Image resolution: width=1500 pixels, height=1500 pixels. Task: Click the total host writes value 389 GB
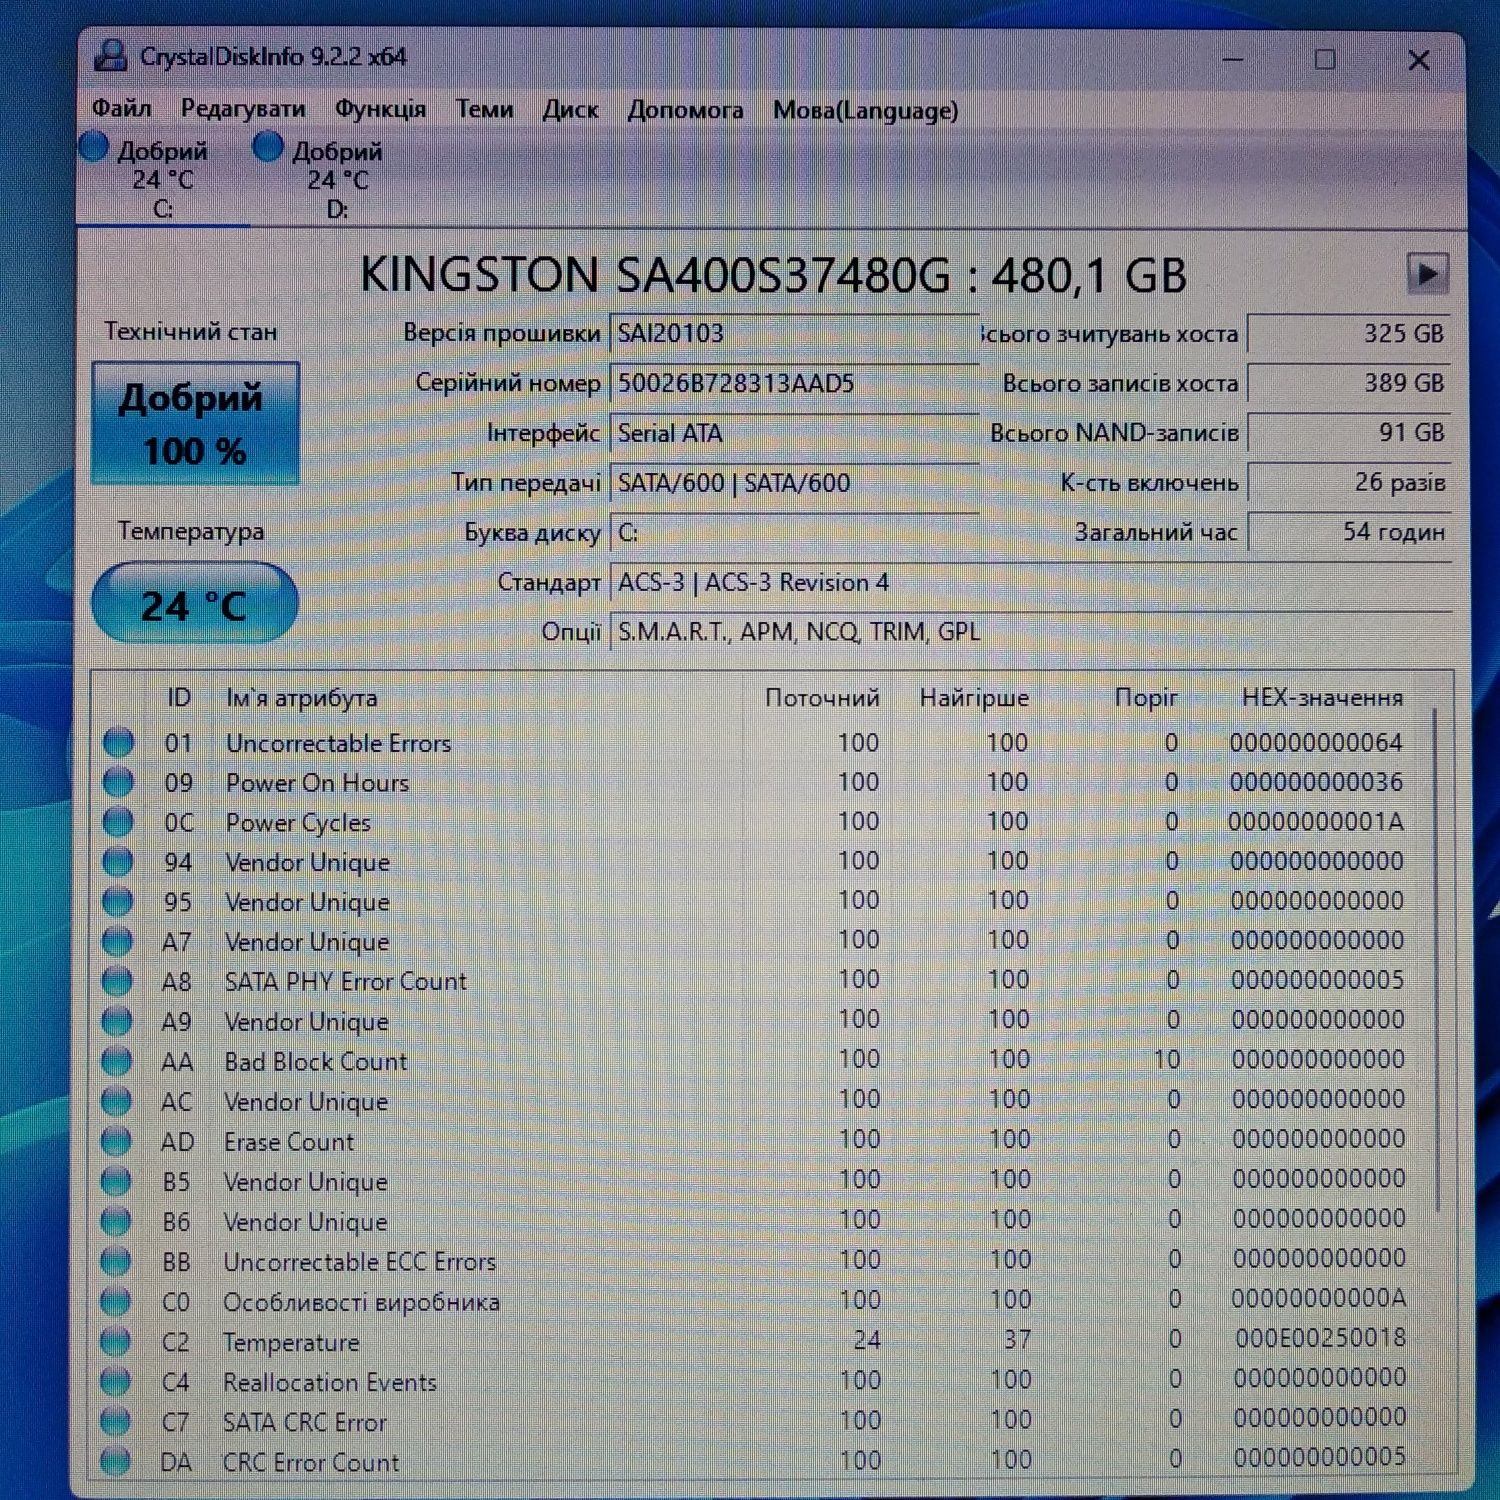[1349, 383]
